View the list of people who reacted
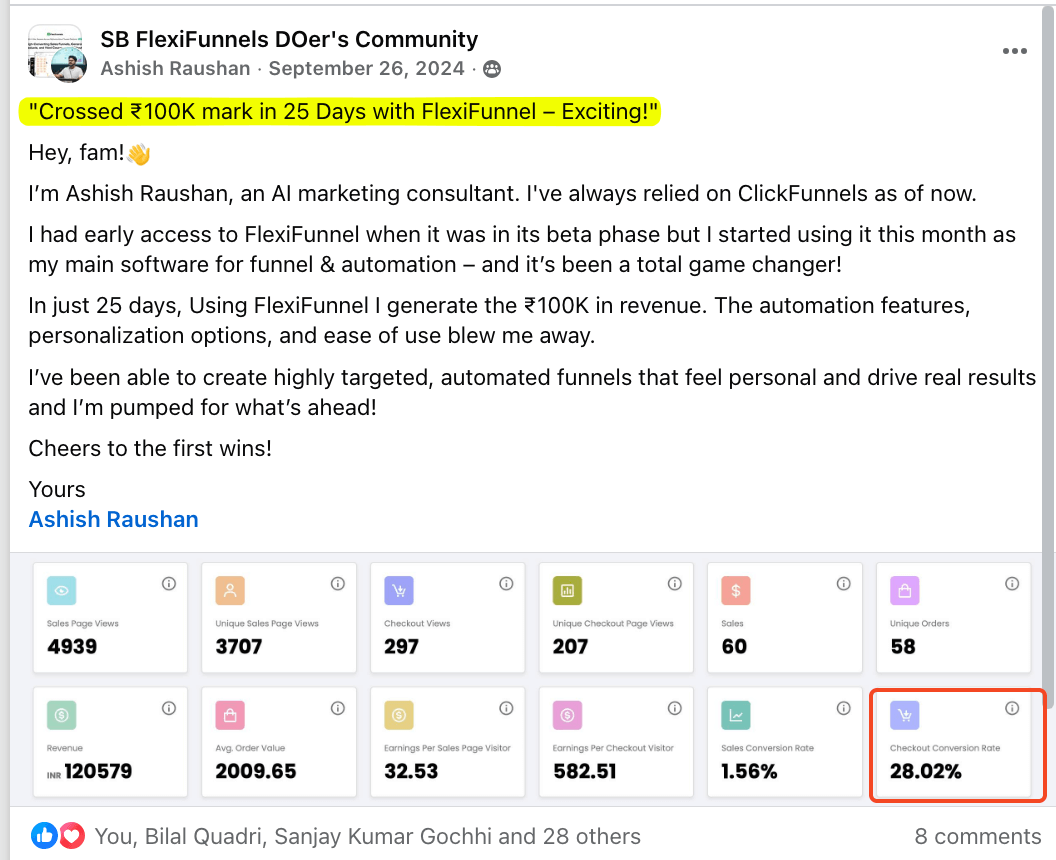 point(366,836)
